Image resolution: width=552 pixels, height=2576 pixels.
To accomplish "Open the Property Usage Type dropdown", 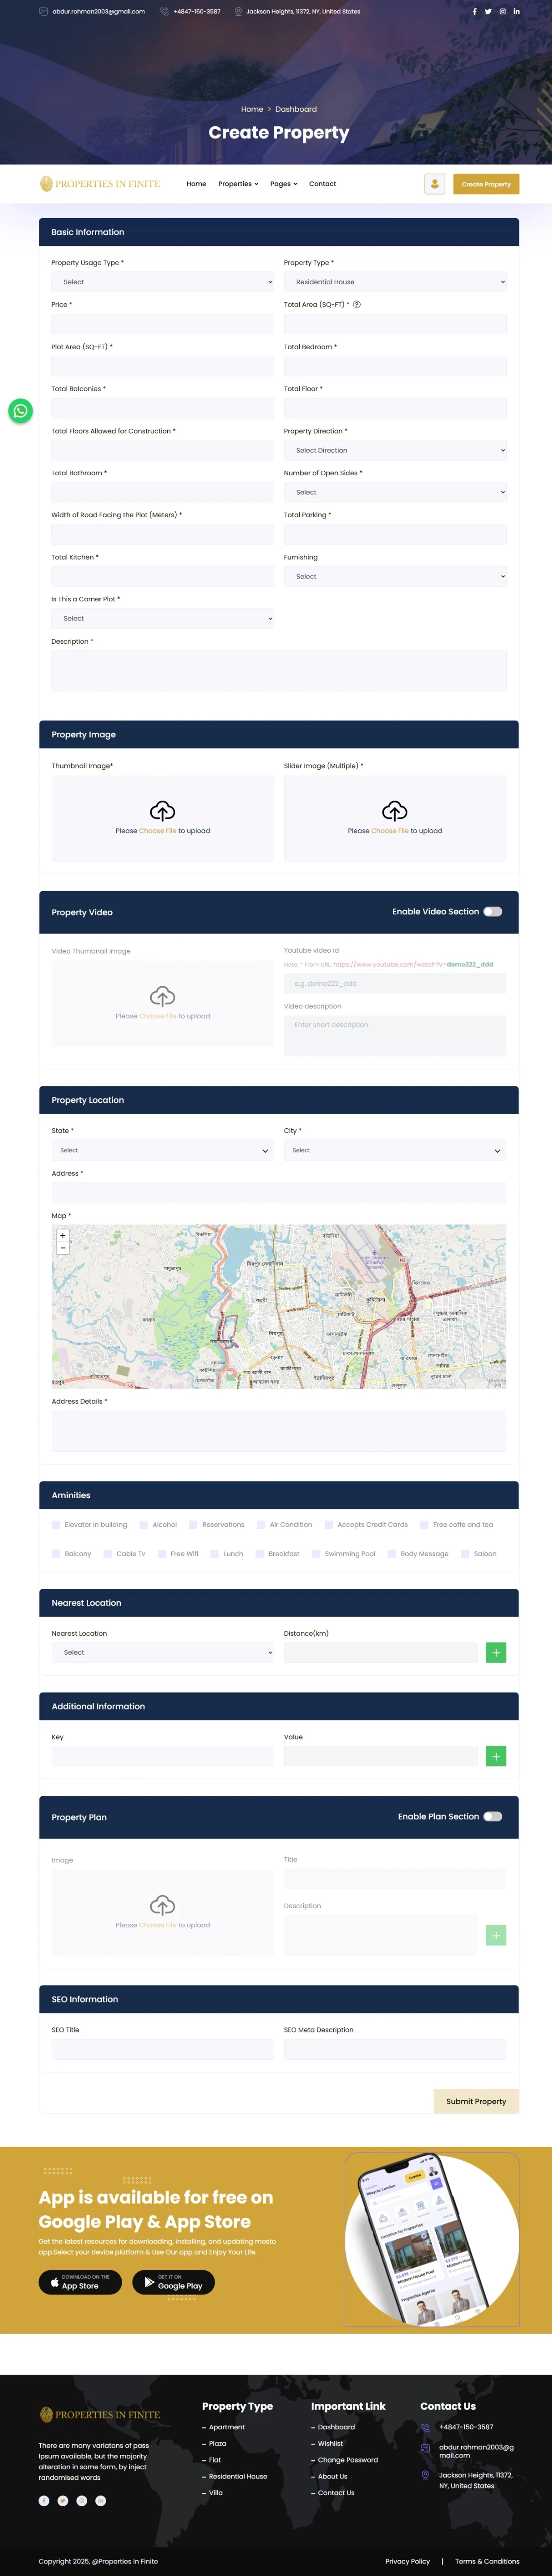I will click(x=163, y=282).
